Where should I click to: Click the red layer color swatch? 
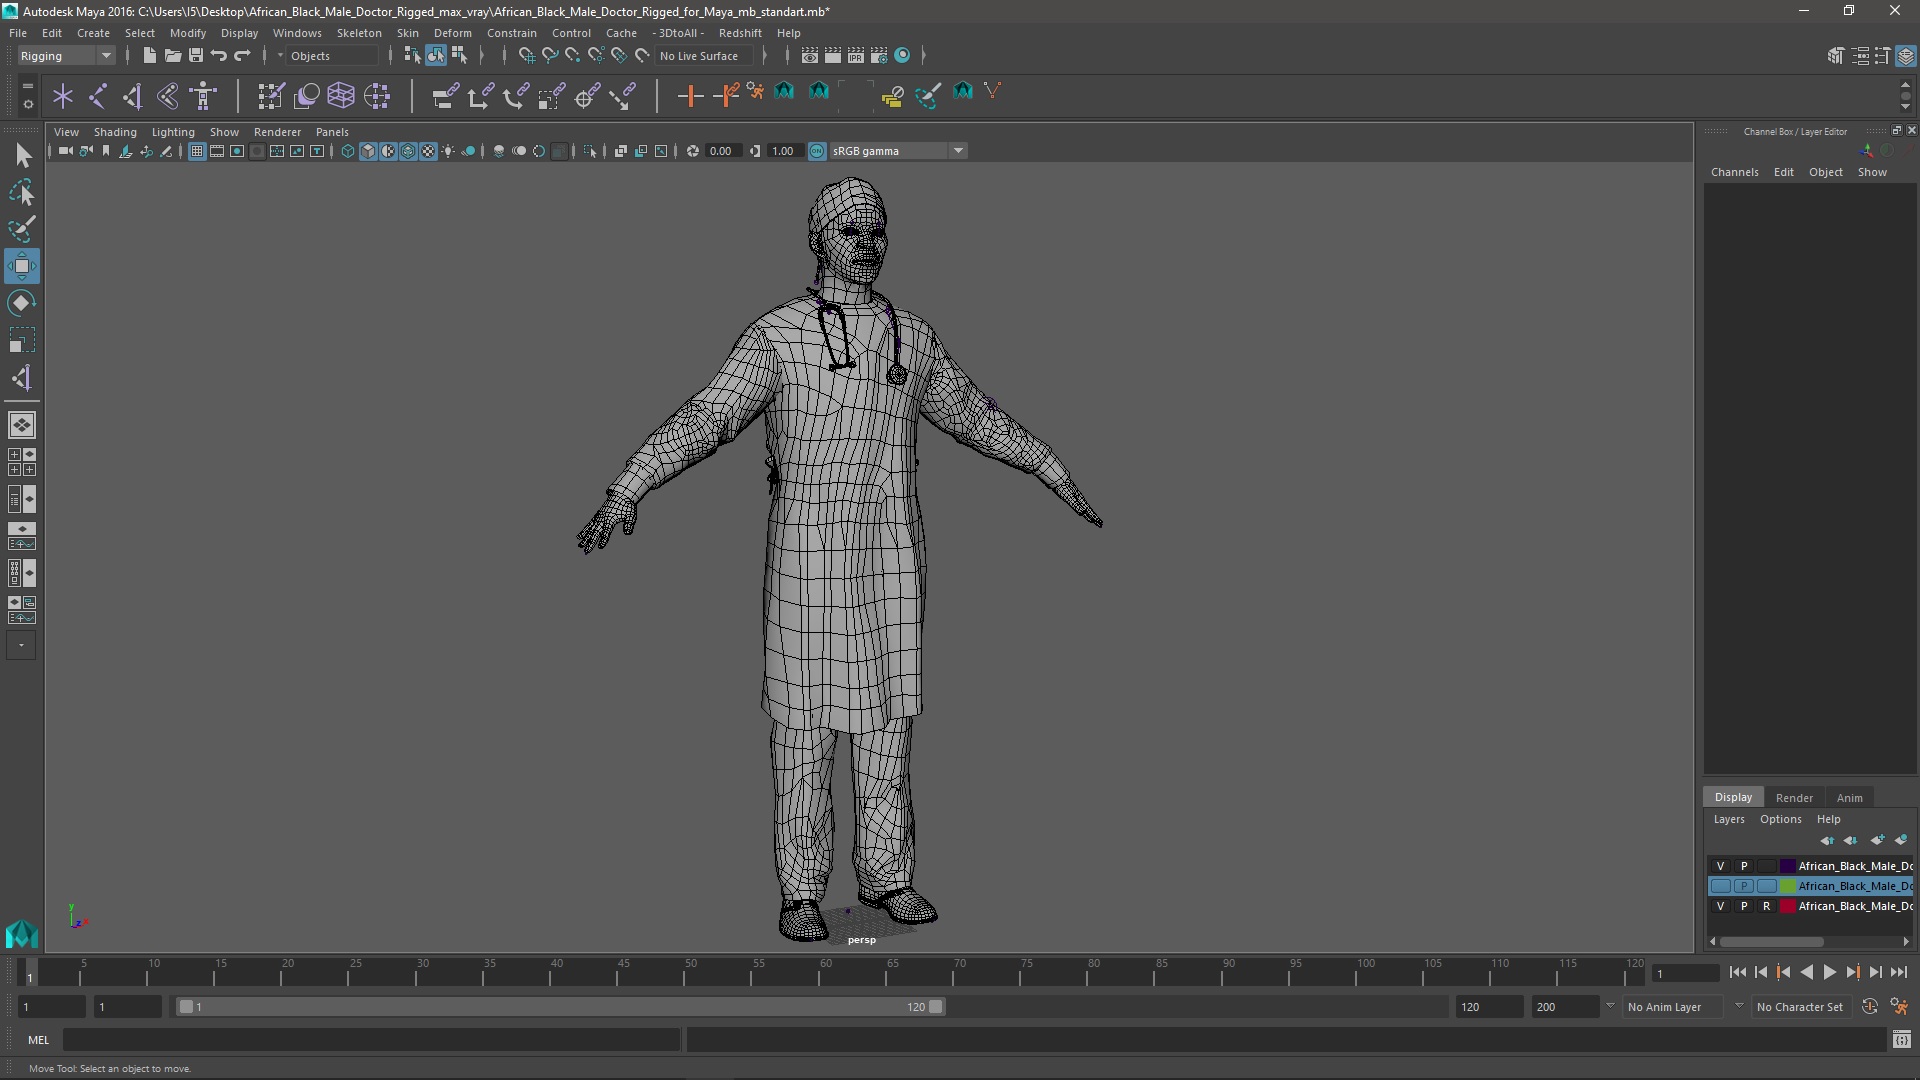1787,906
